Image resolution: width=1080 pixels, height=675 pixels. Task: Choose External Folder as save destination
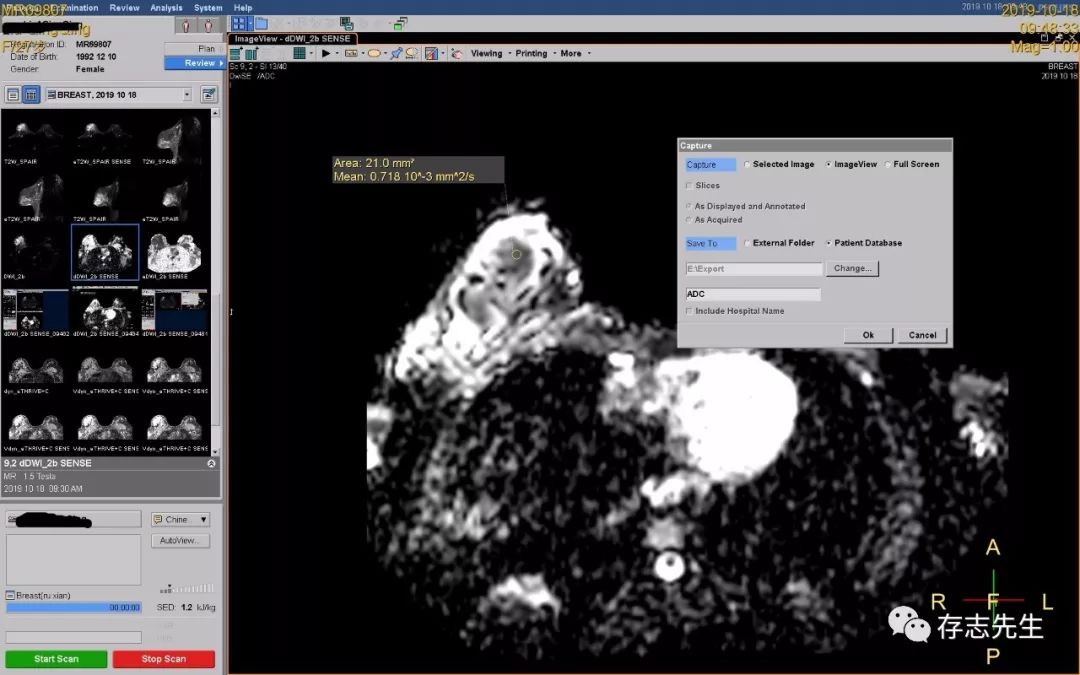747,243
